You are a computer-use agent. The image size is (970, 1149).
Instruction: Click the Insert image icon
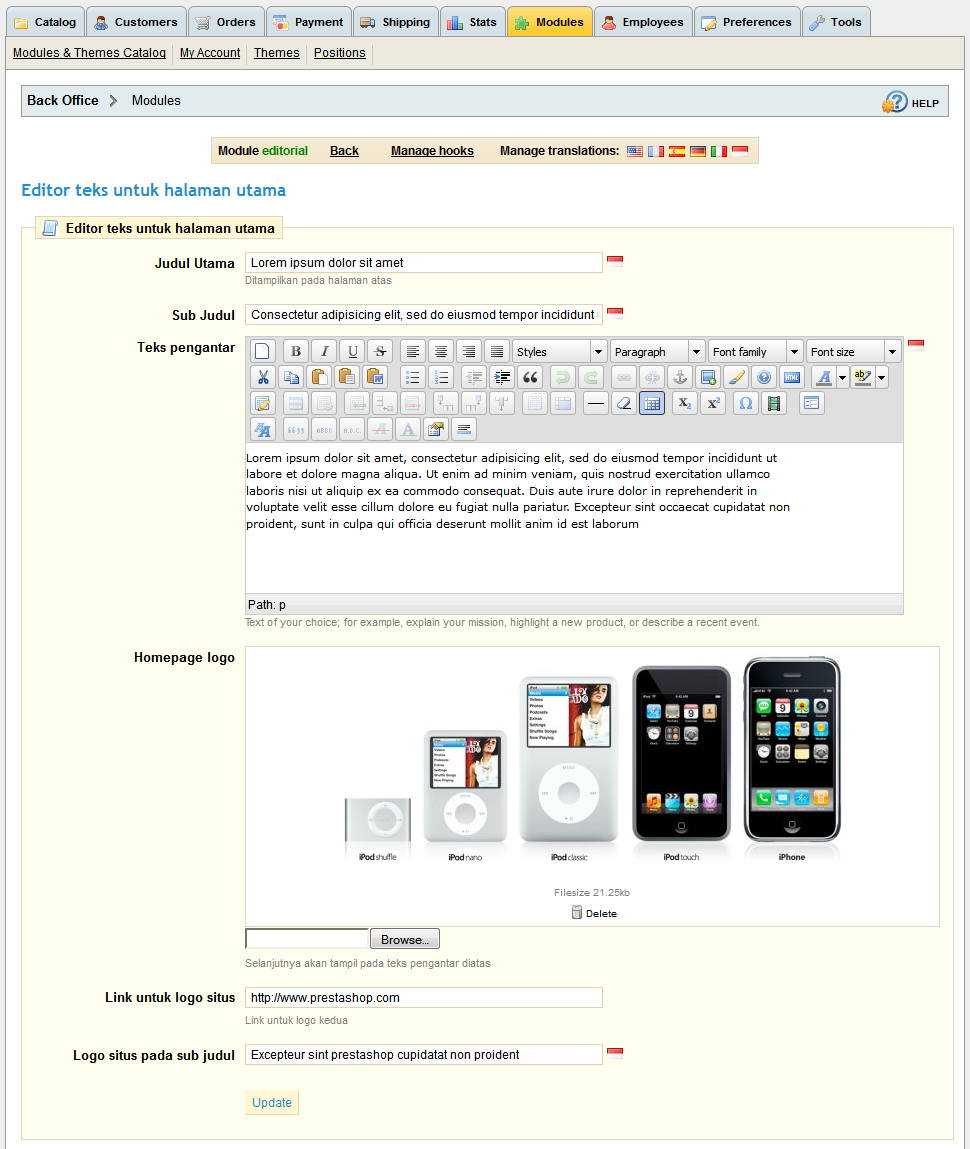coord(708,377)
